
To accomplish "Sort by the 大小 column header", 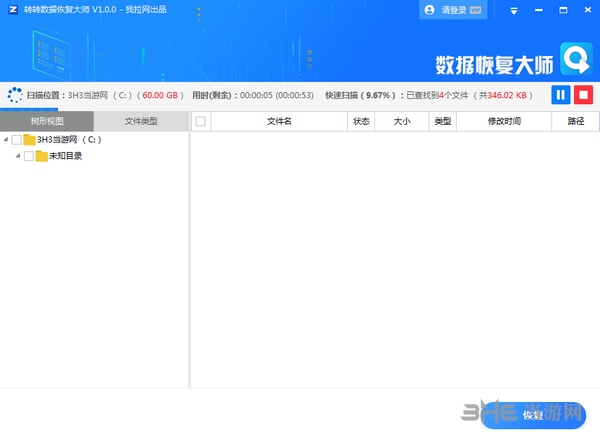I will click(x=402, y=121).
